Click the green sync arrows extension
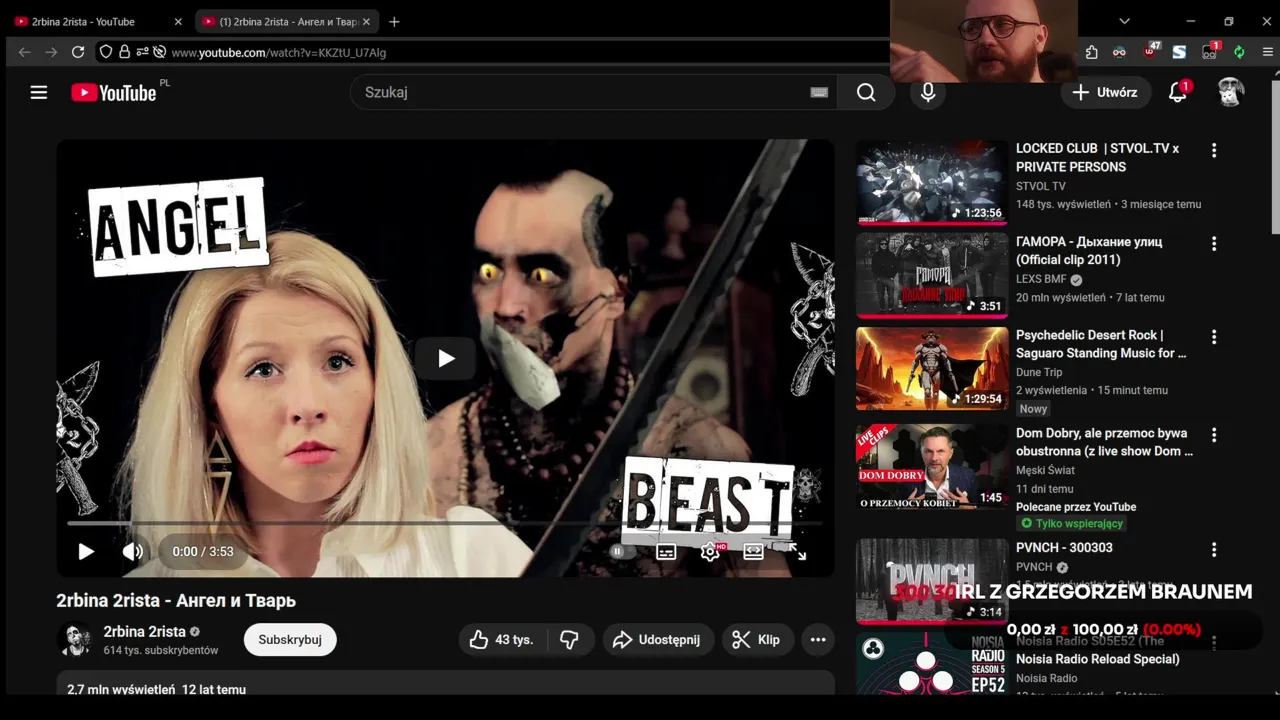 pos(1239,52)
